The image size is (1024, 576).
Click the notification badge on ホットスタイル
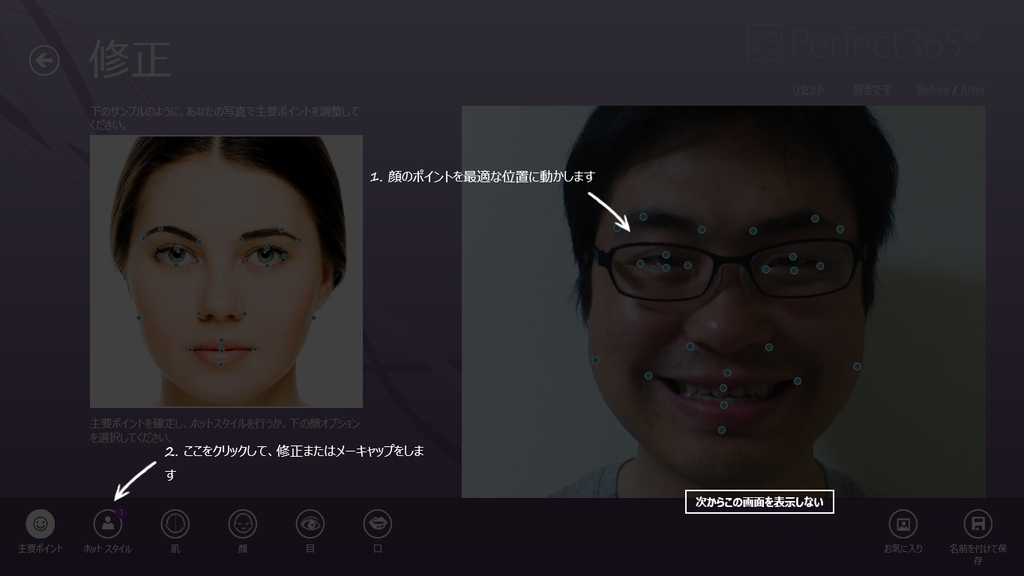(x=120, y=513)
